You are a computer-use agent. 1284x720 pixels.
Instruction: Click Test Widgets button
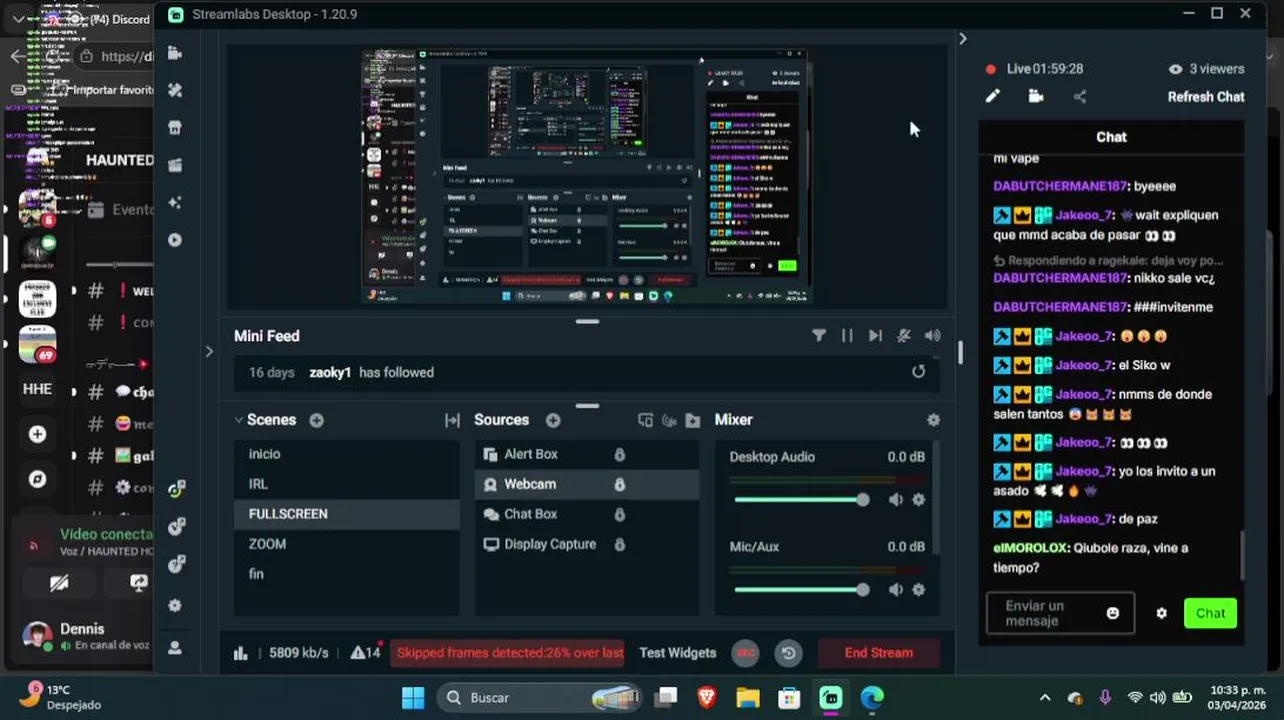click(x=678, y=653)
